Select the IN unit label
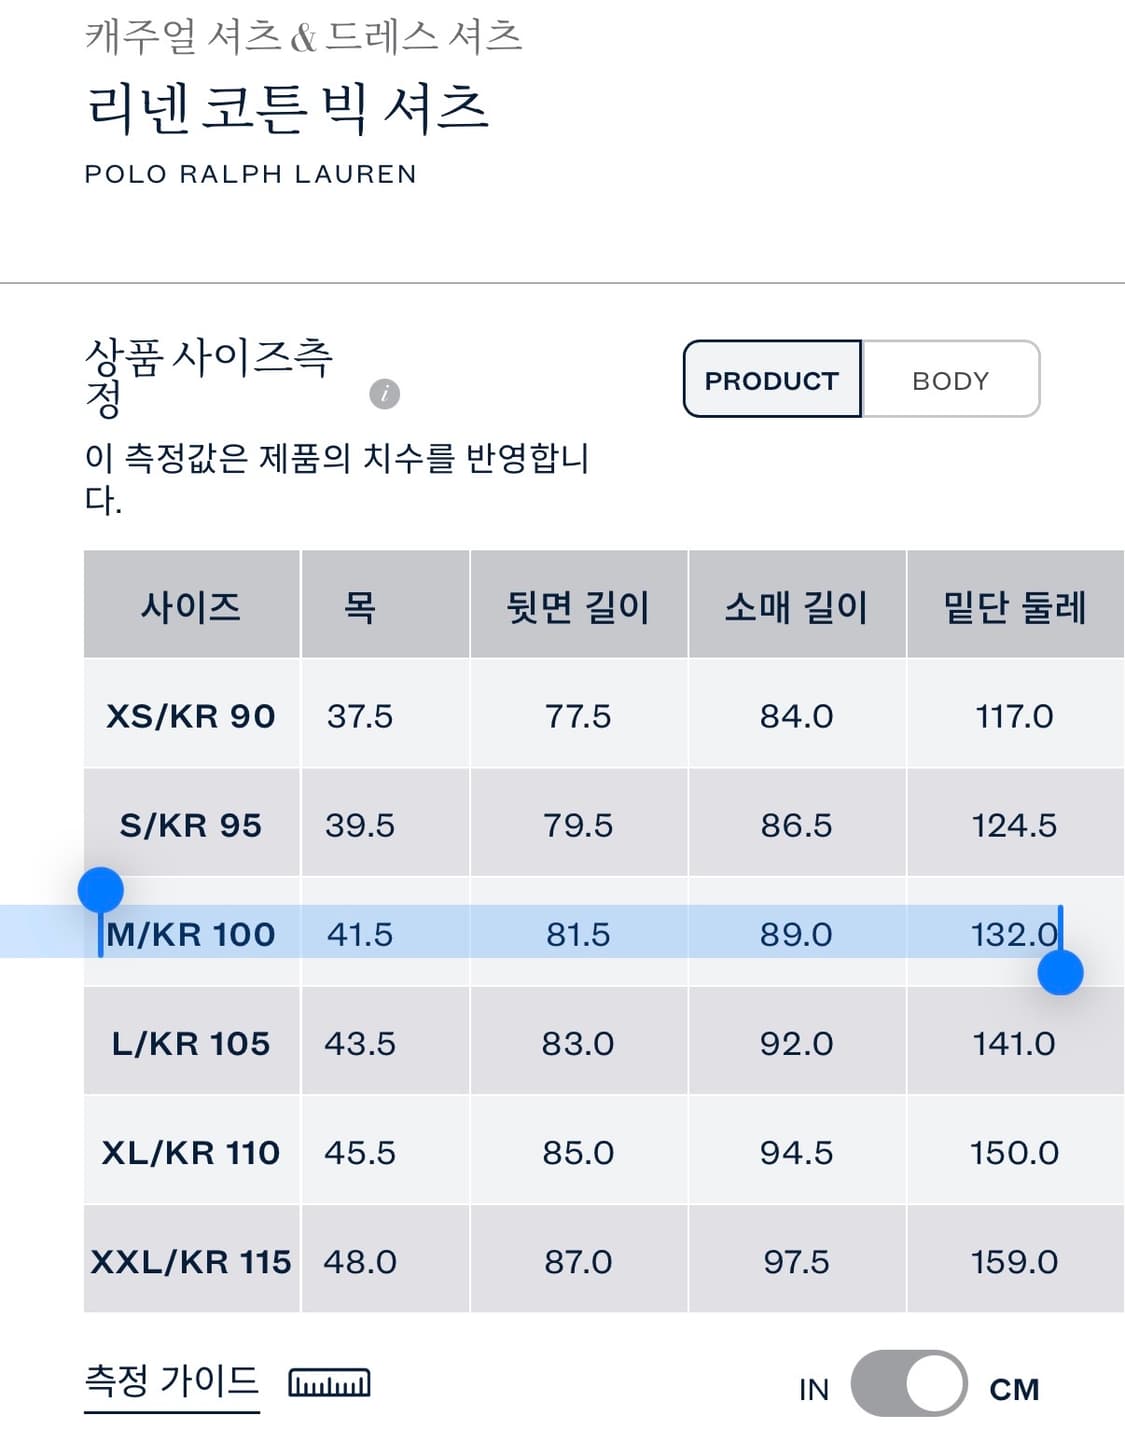 (x=813, y=1389)
